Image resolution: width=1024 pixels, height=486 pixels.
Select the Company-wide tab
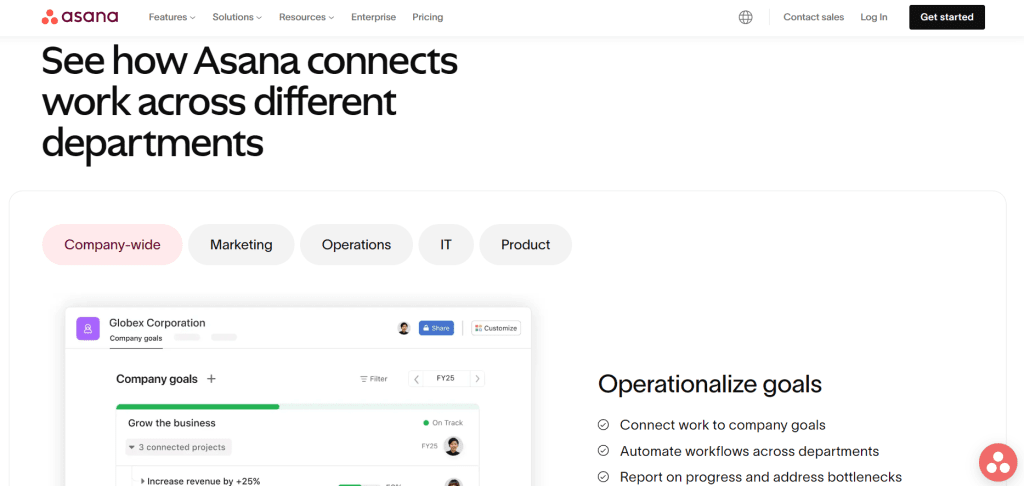(x=112, y=245)
